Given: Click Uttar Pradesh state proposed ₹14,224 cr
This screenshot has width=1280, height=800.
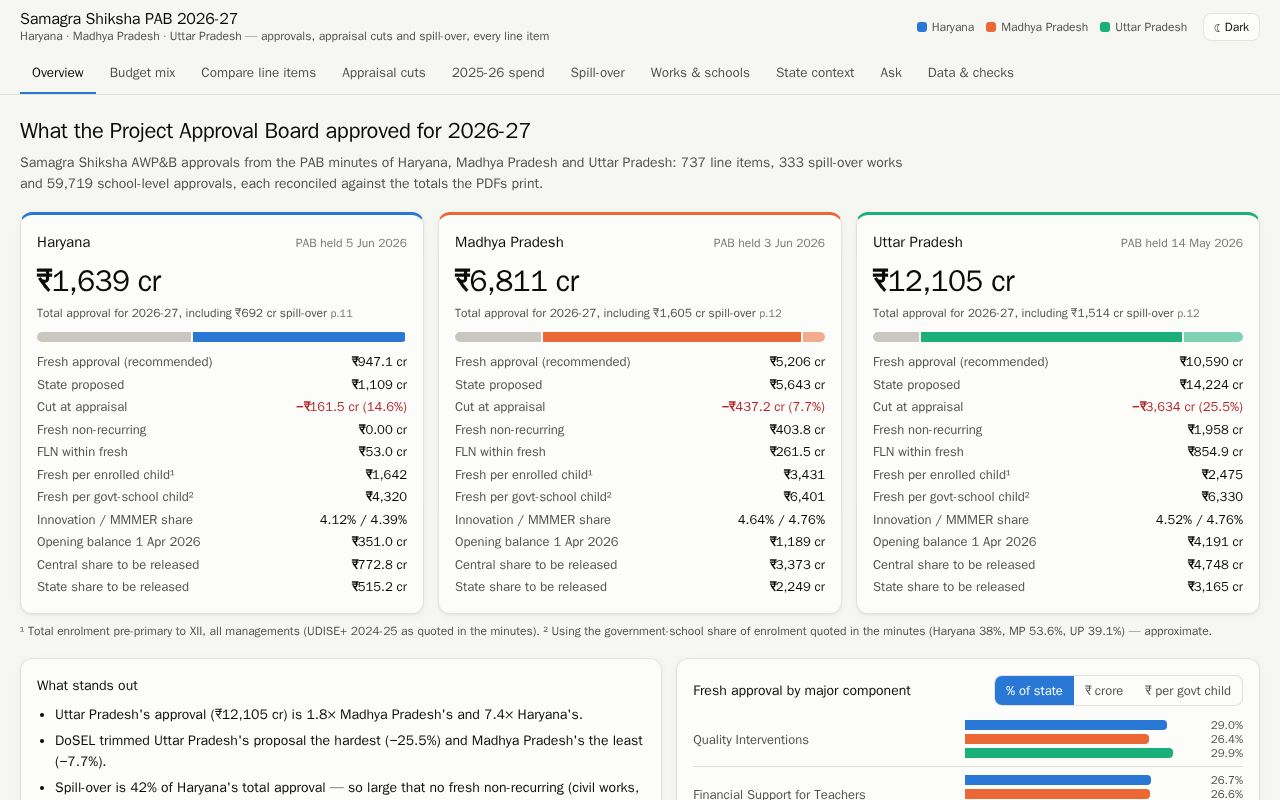Looking at the screenshot, I should 1211,385.
